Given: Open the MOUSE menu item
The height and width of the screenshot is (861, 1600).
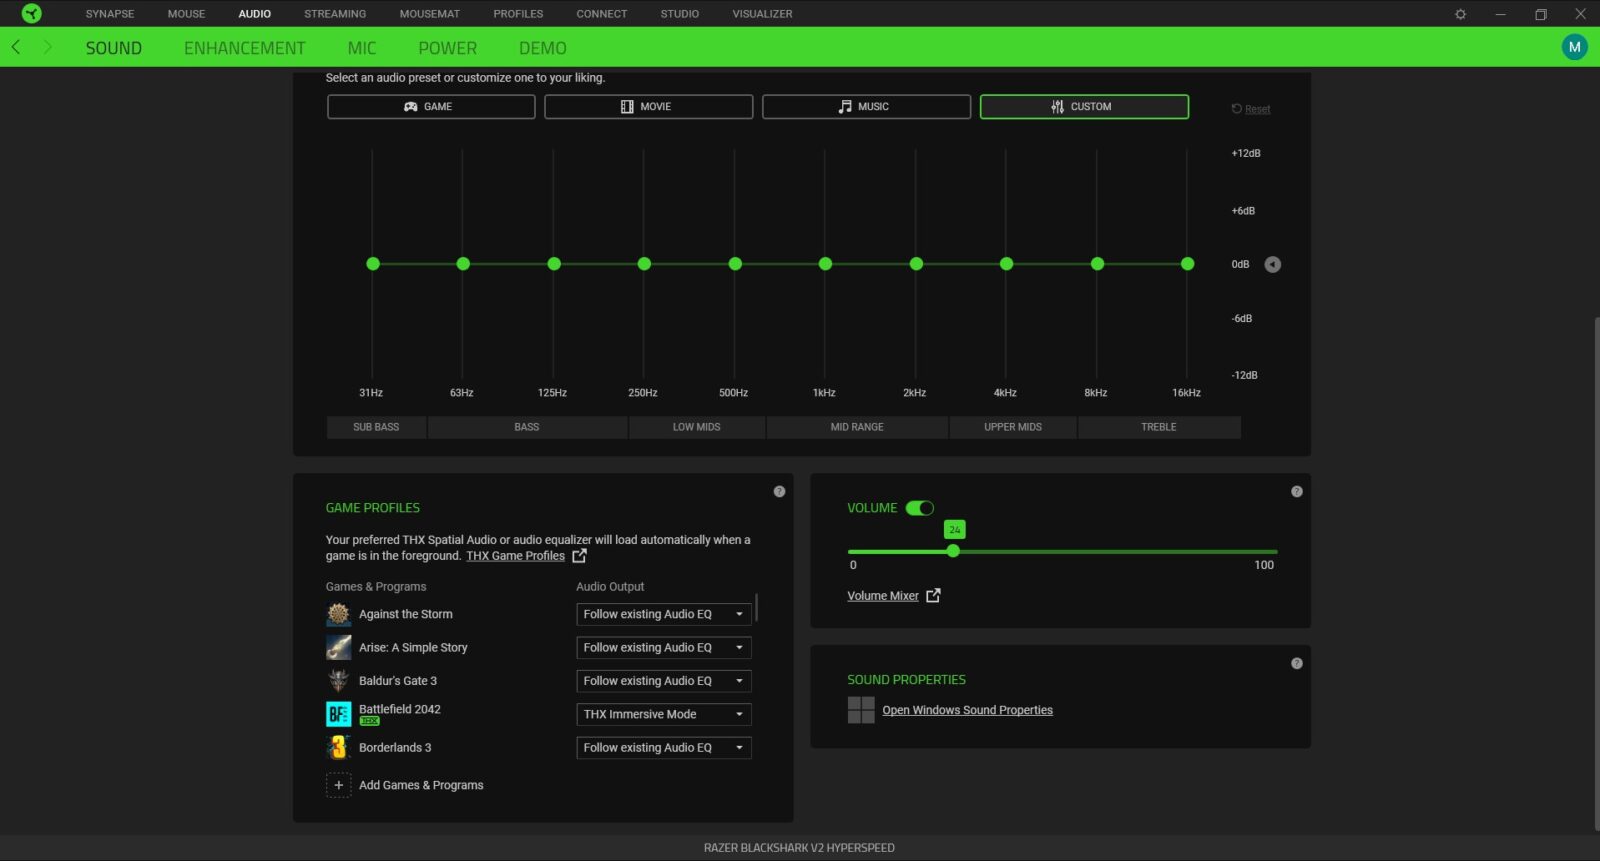Looking at the screenshot, I should 186,14.
